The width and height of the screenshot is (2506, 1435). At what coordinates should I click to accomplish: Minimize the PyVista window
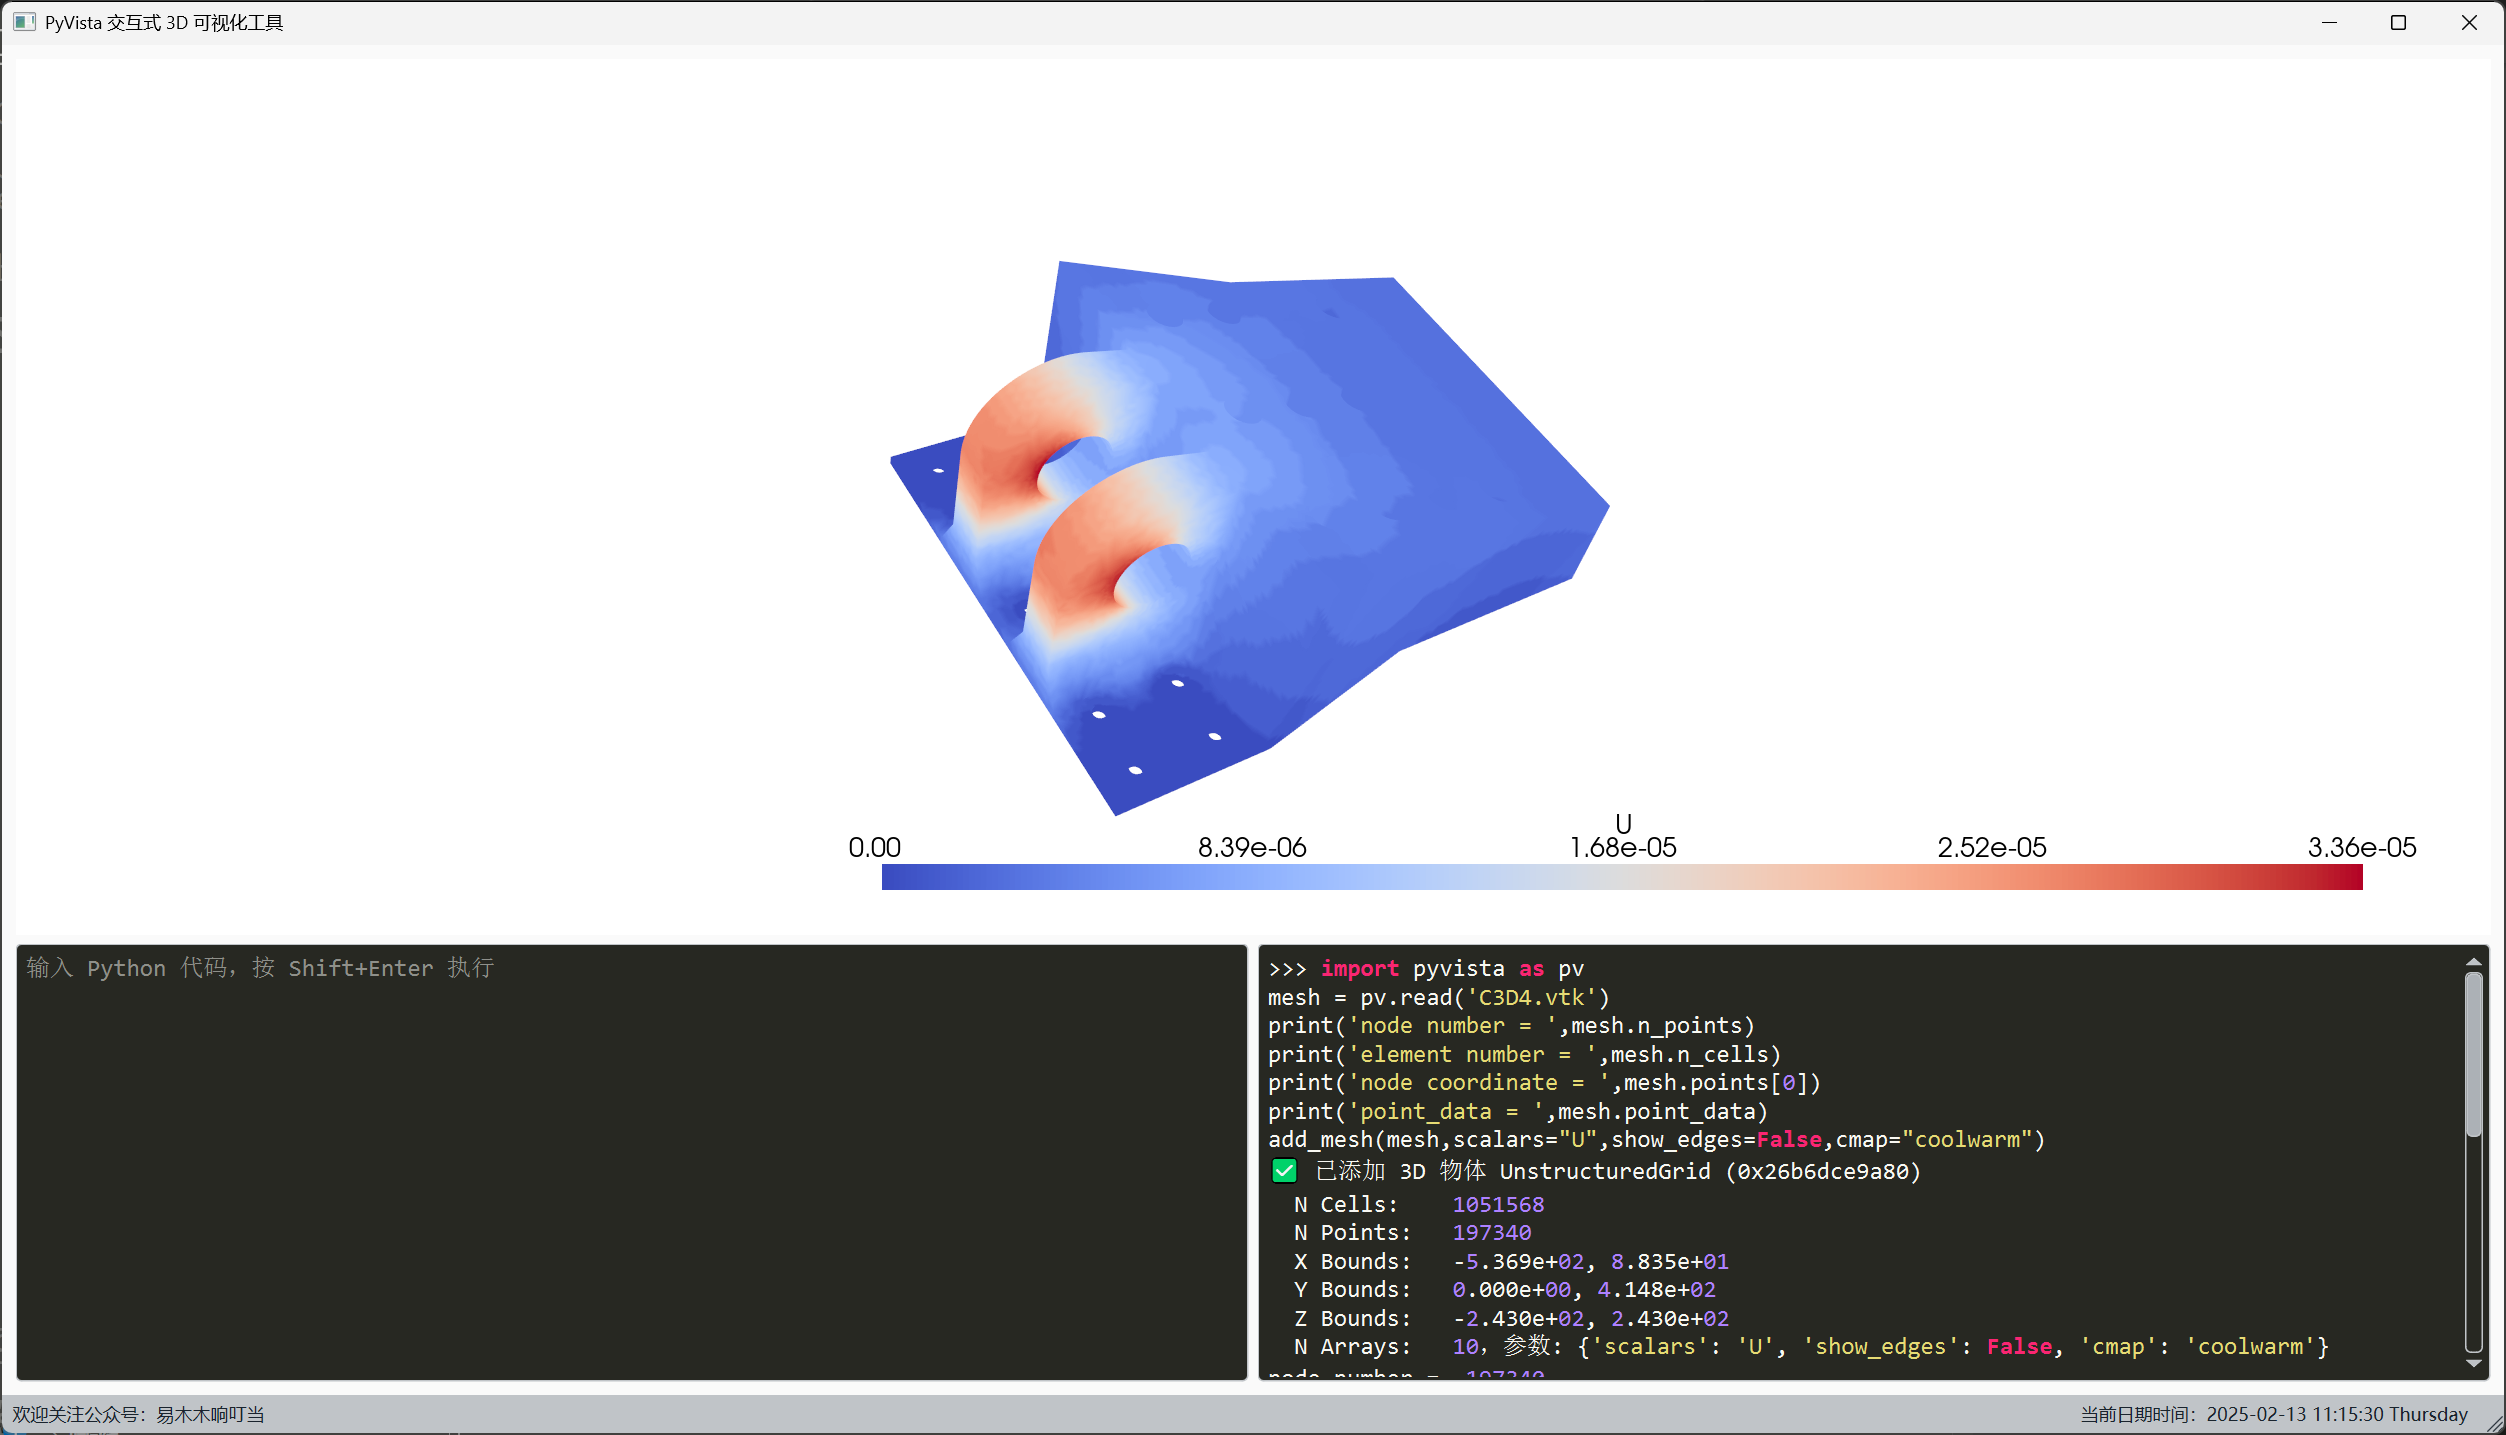click(x=2329, y=22)
